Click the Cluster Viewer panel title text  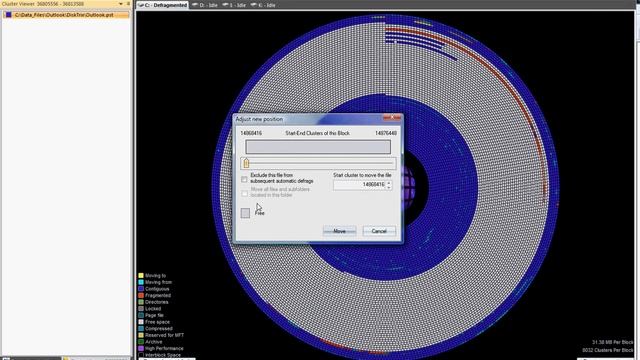point(43,4)
